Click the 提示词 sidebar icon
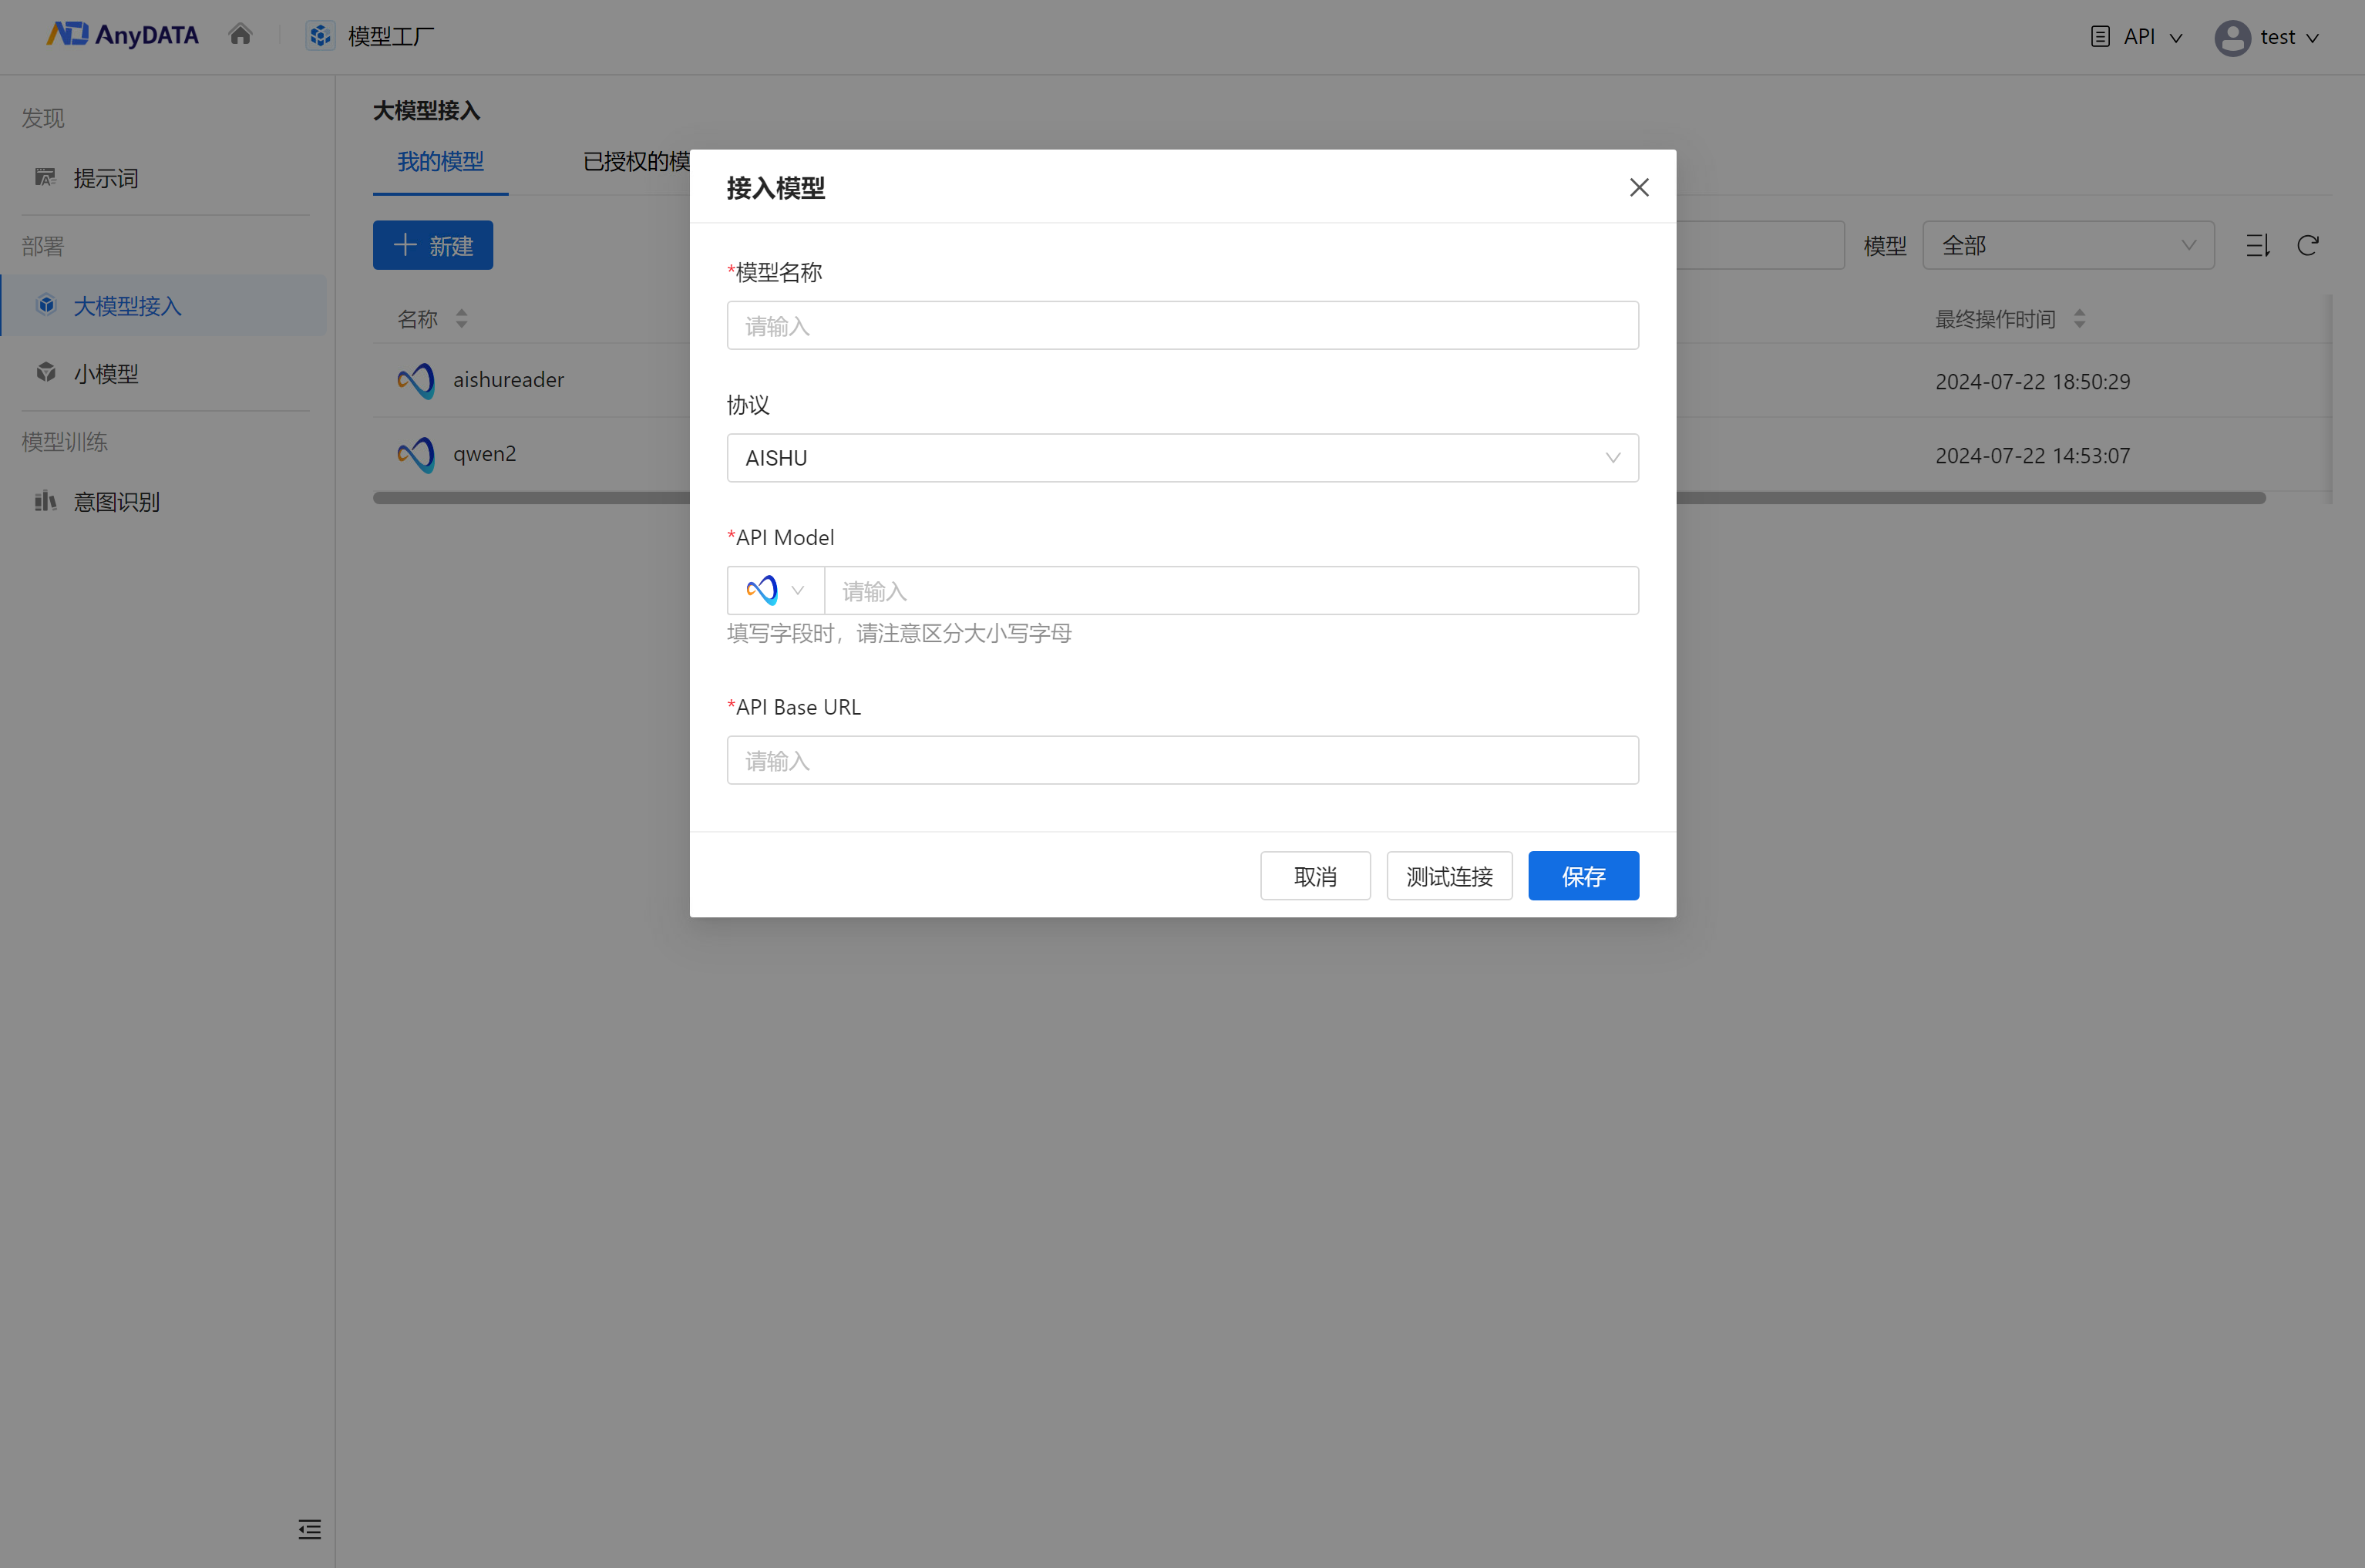 tap(45, 178)
